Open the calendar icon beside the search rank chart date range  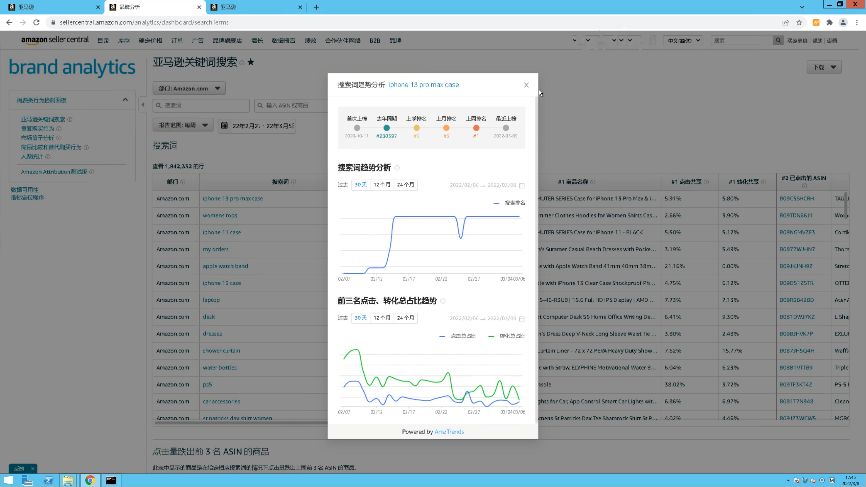(x=522, y=186)
